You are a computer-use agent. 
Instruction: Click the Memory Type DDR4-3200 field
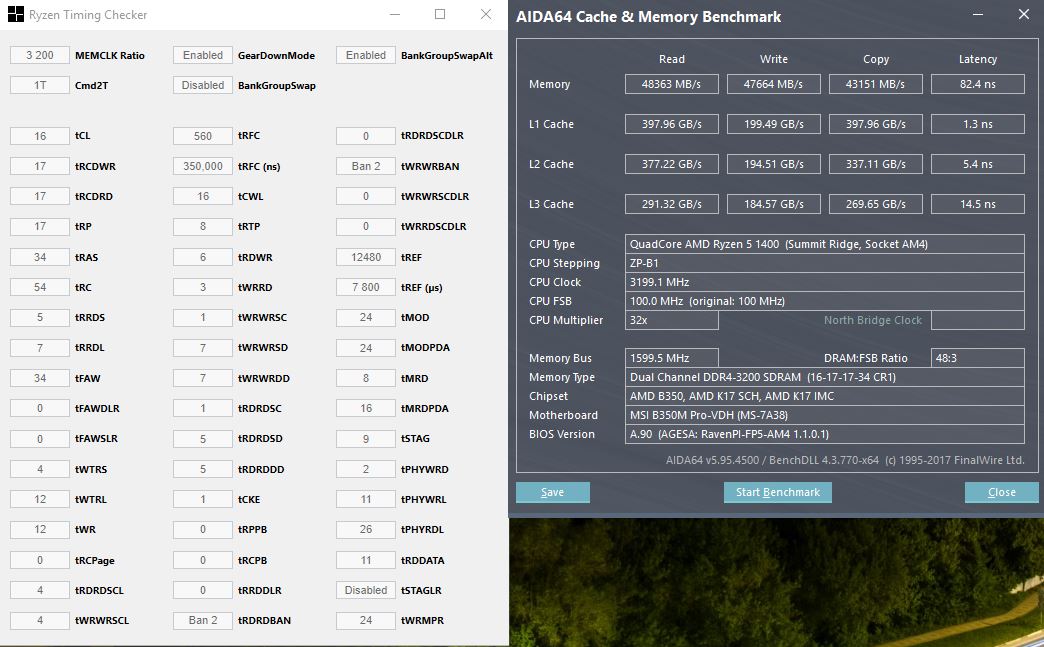(824, 377)
